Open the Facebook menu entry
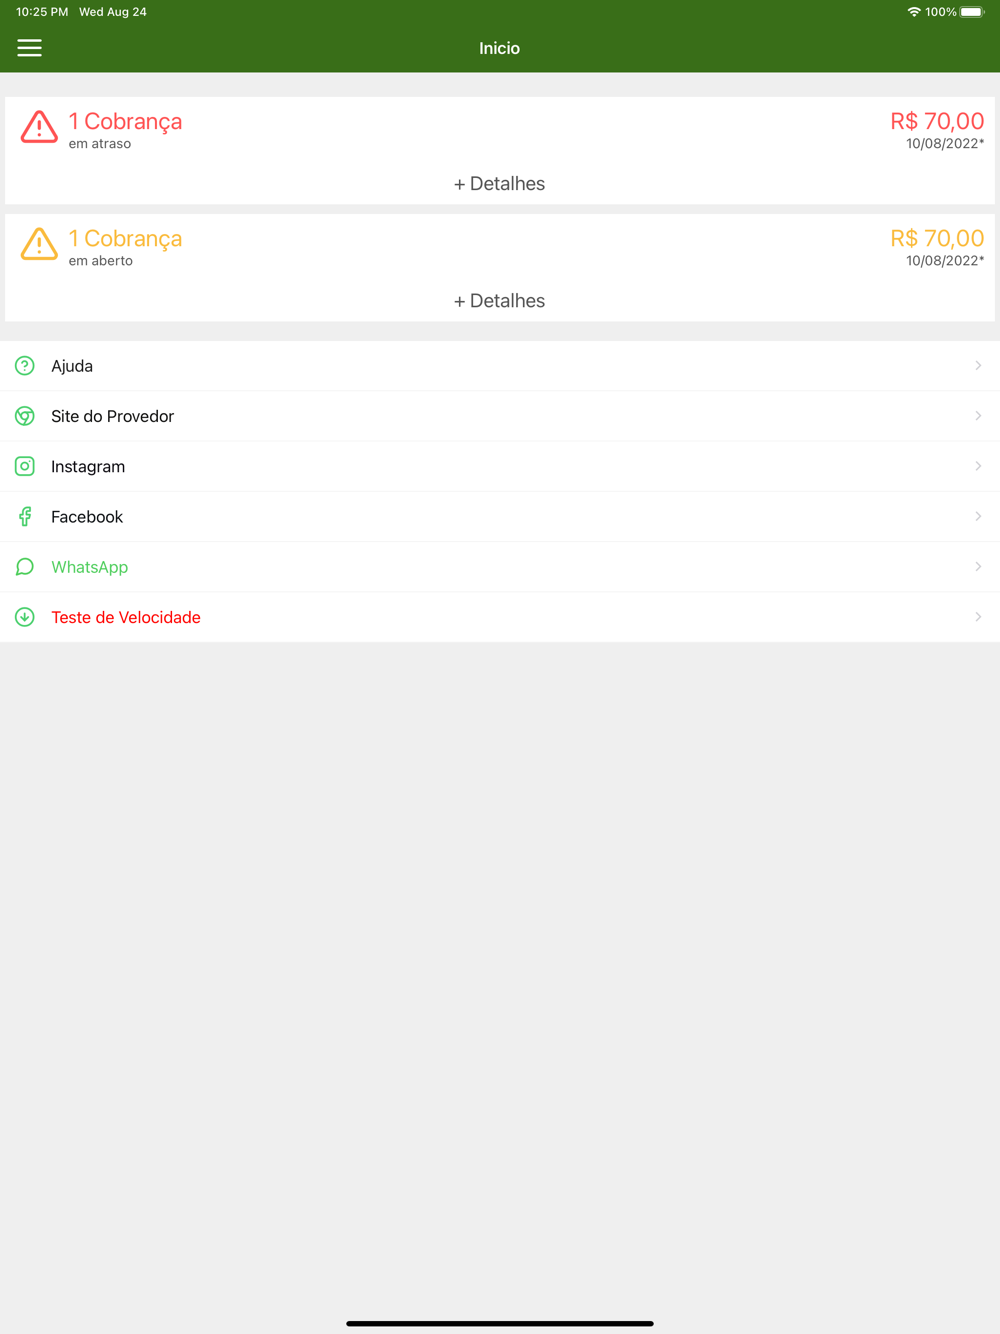Screen dimensions: 1000x1334 (500, 517)
